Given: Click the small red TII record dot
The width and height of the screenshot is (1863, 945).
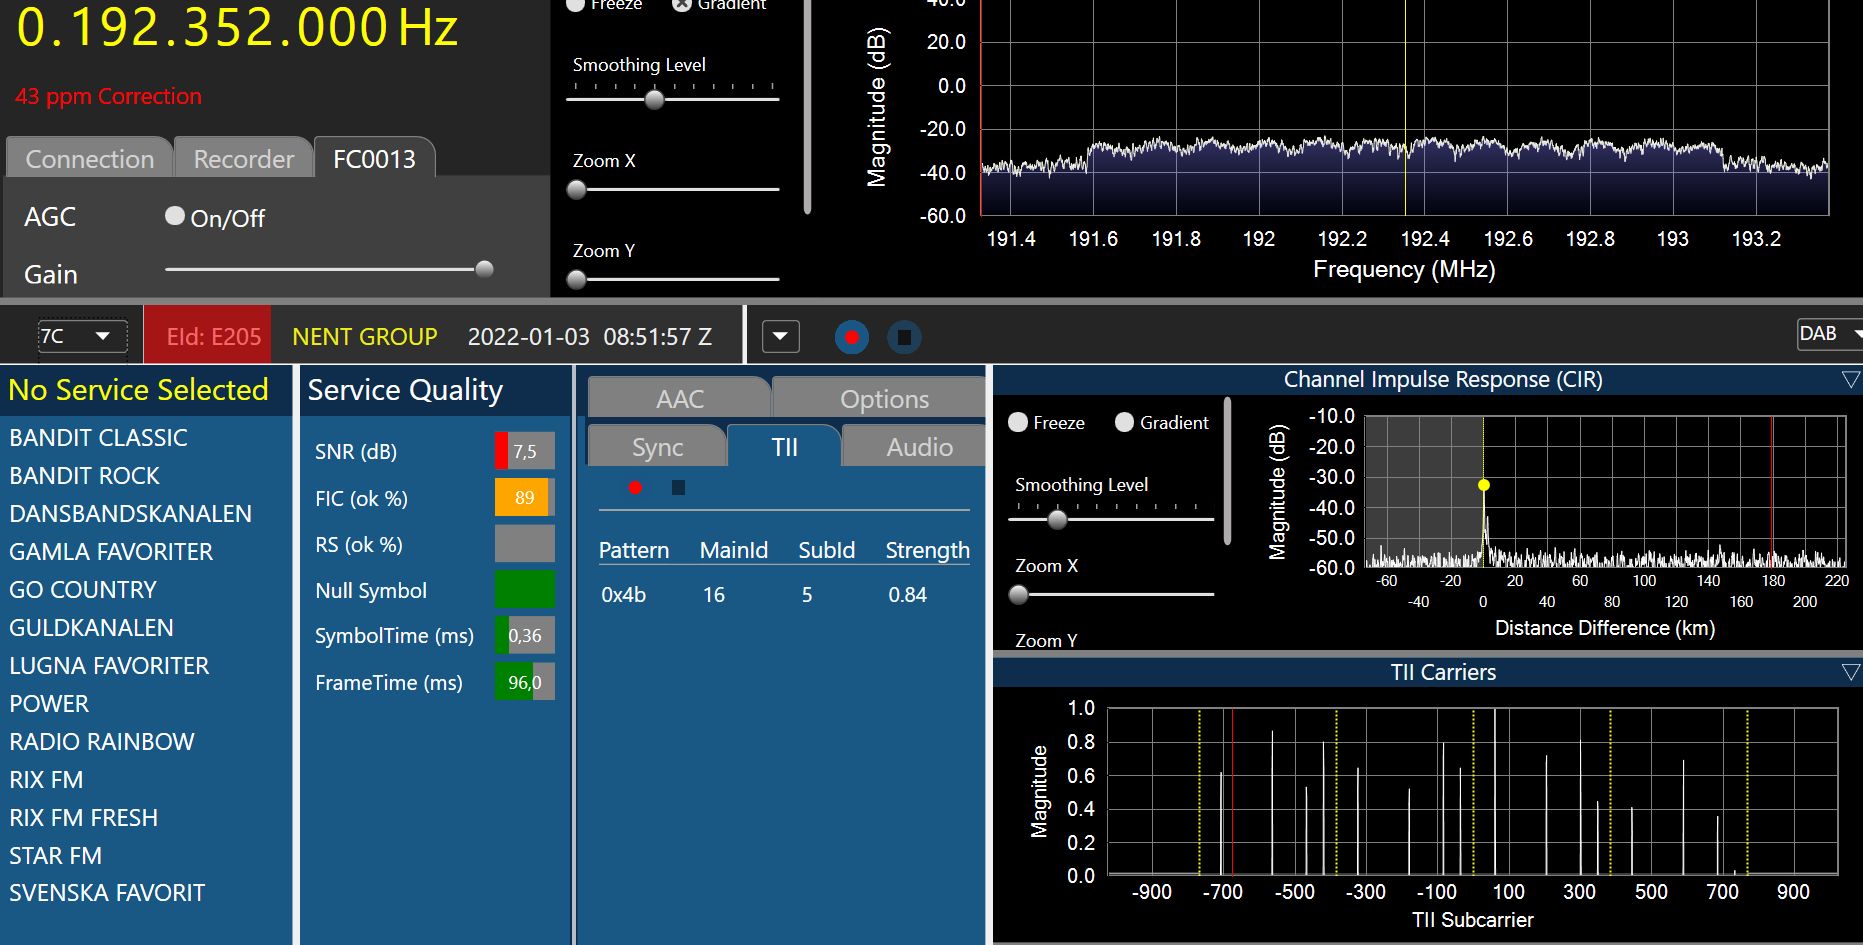Looking at the screenshot, I should [x=635, y=488].
